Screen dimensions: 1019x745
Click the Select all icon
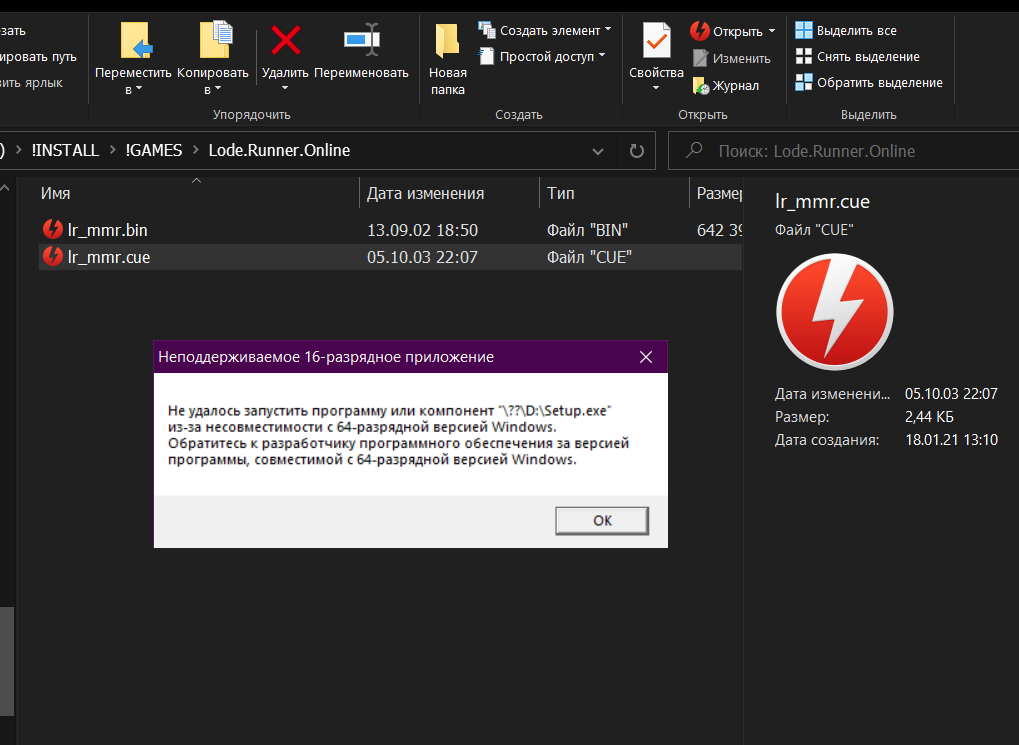(804, 30)
